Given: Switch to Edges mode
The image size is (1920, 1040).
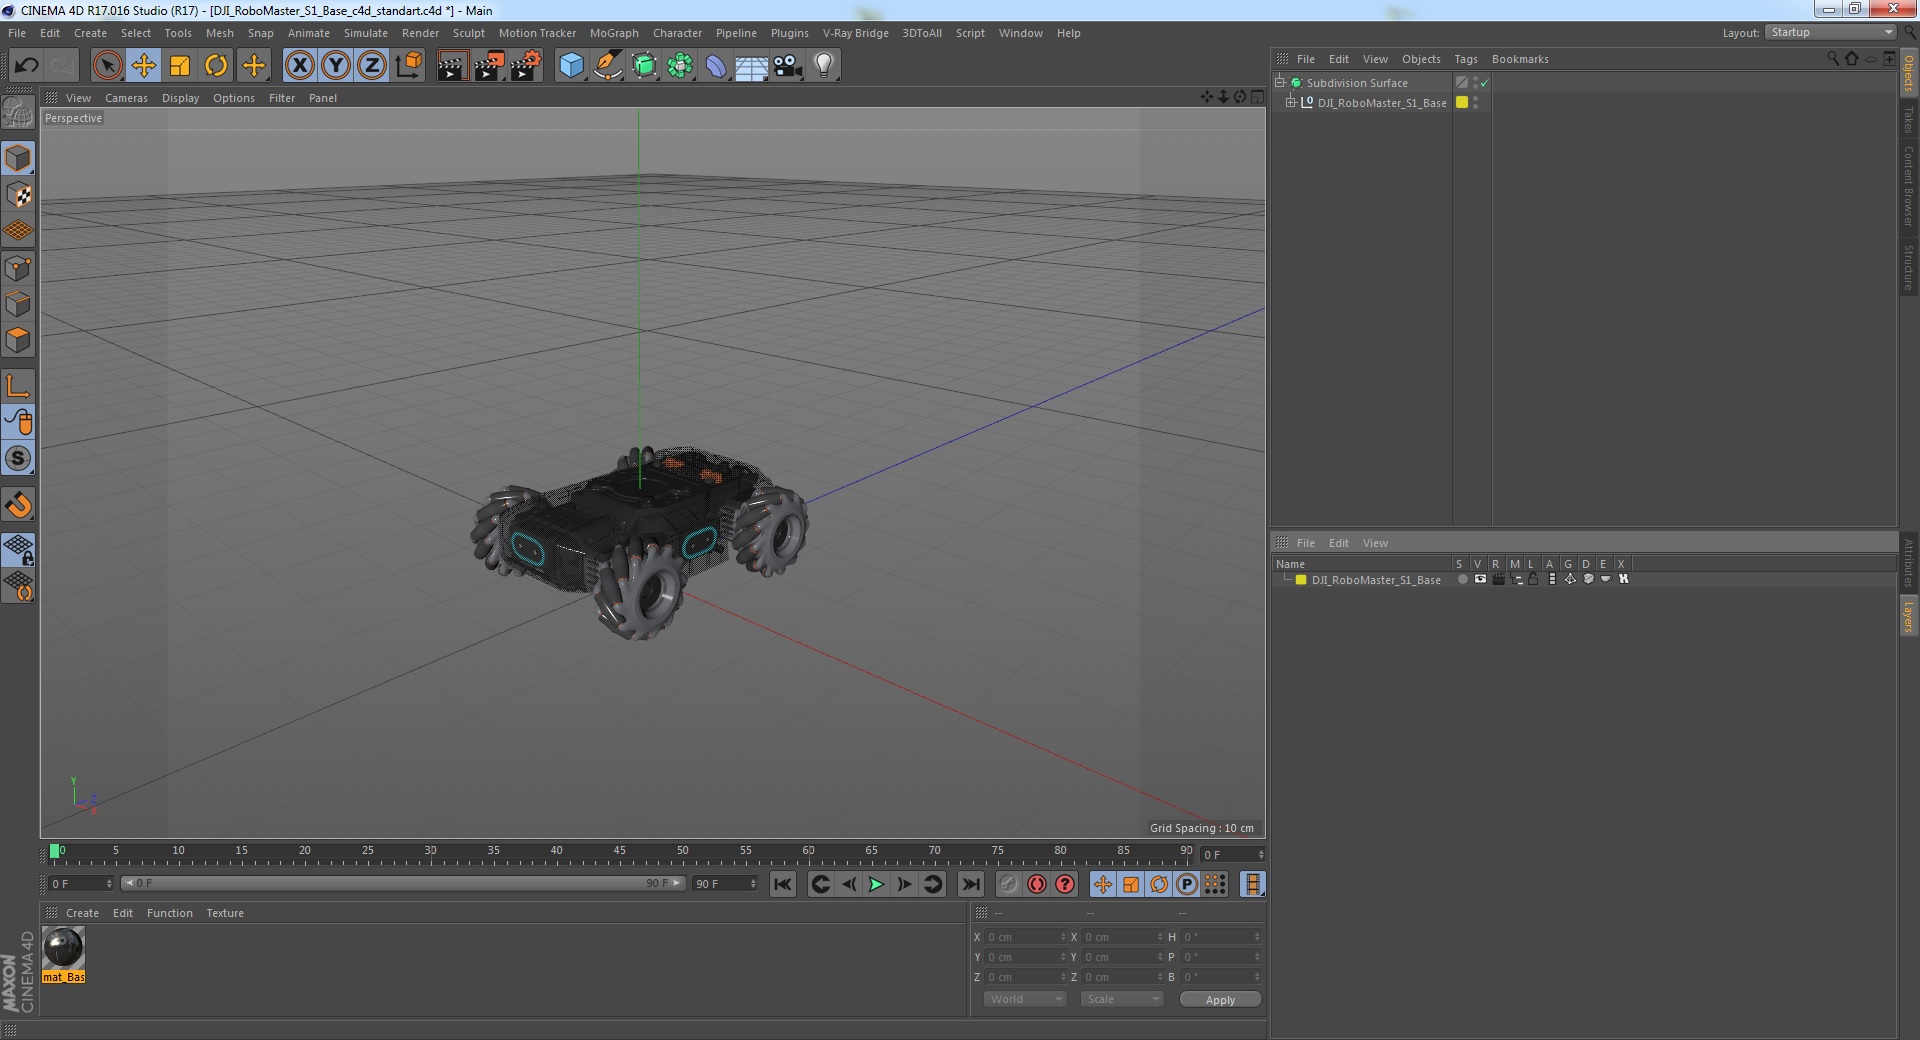Looking at the screenshot, I should point(18,304).
